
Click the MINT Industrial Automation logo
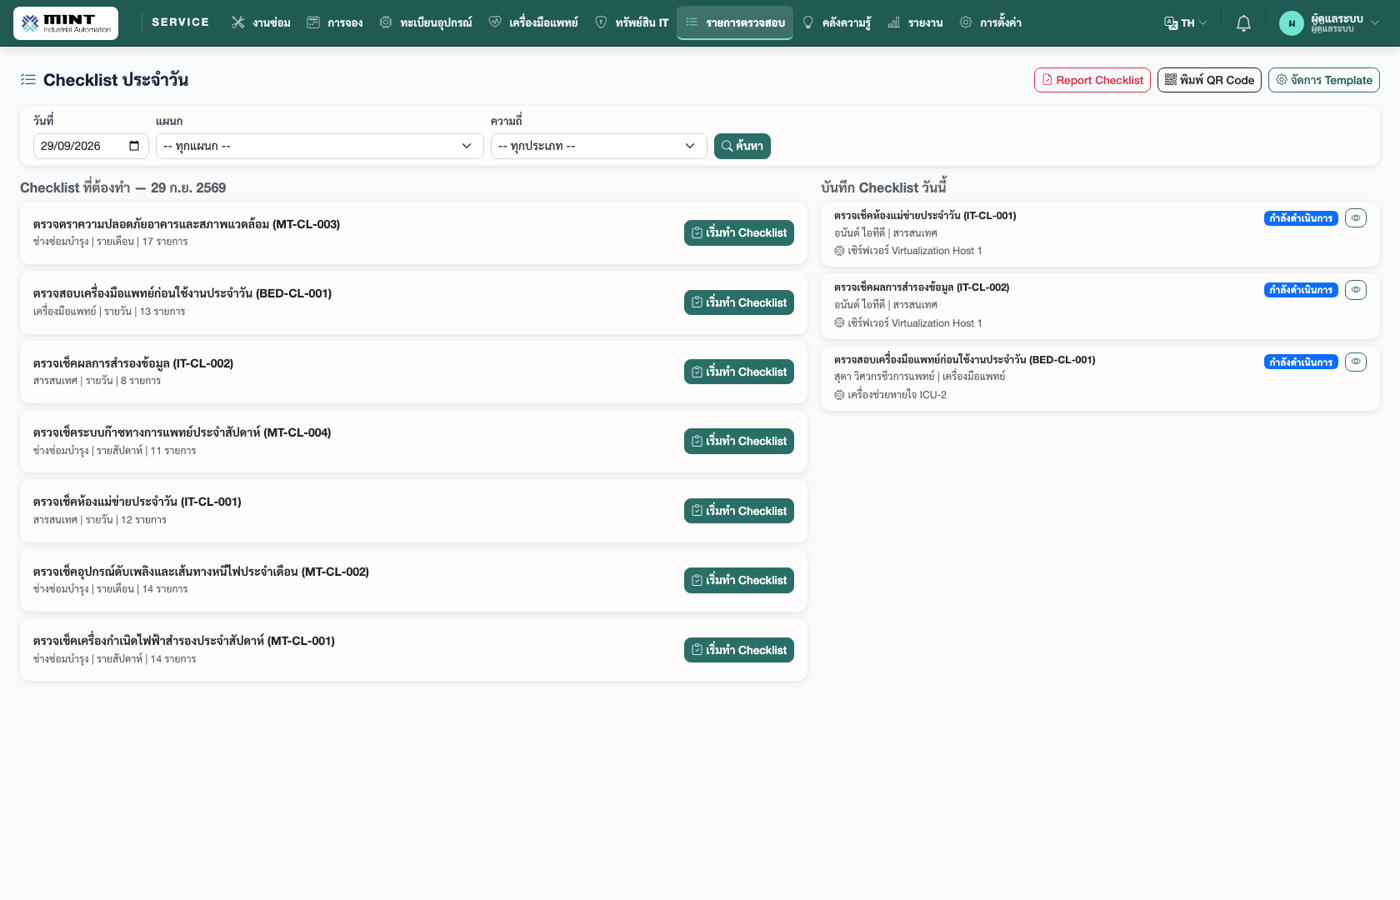click(66, 23)
